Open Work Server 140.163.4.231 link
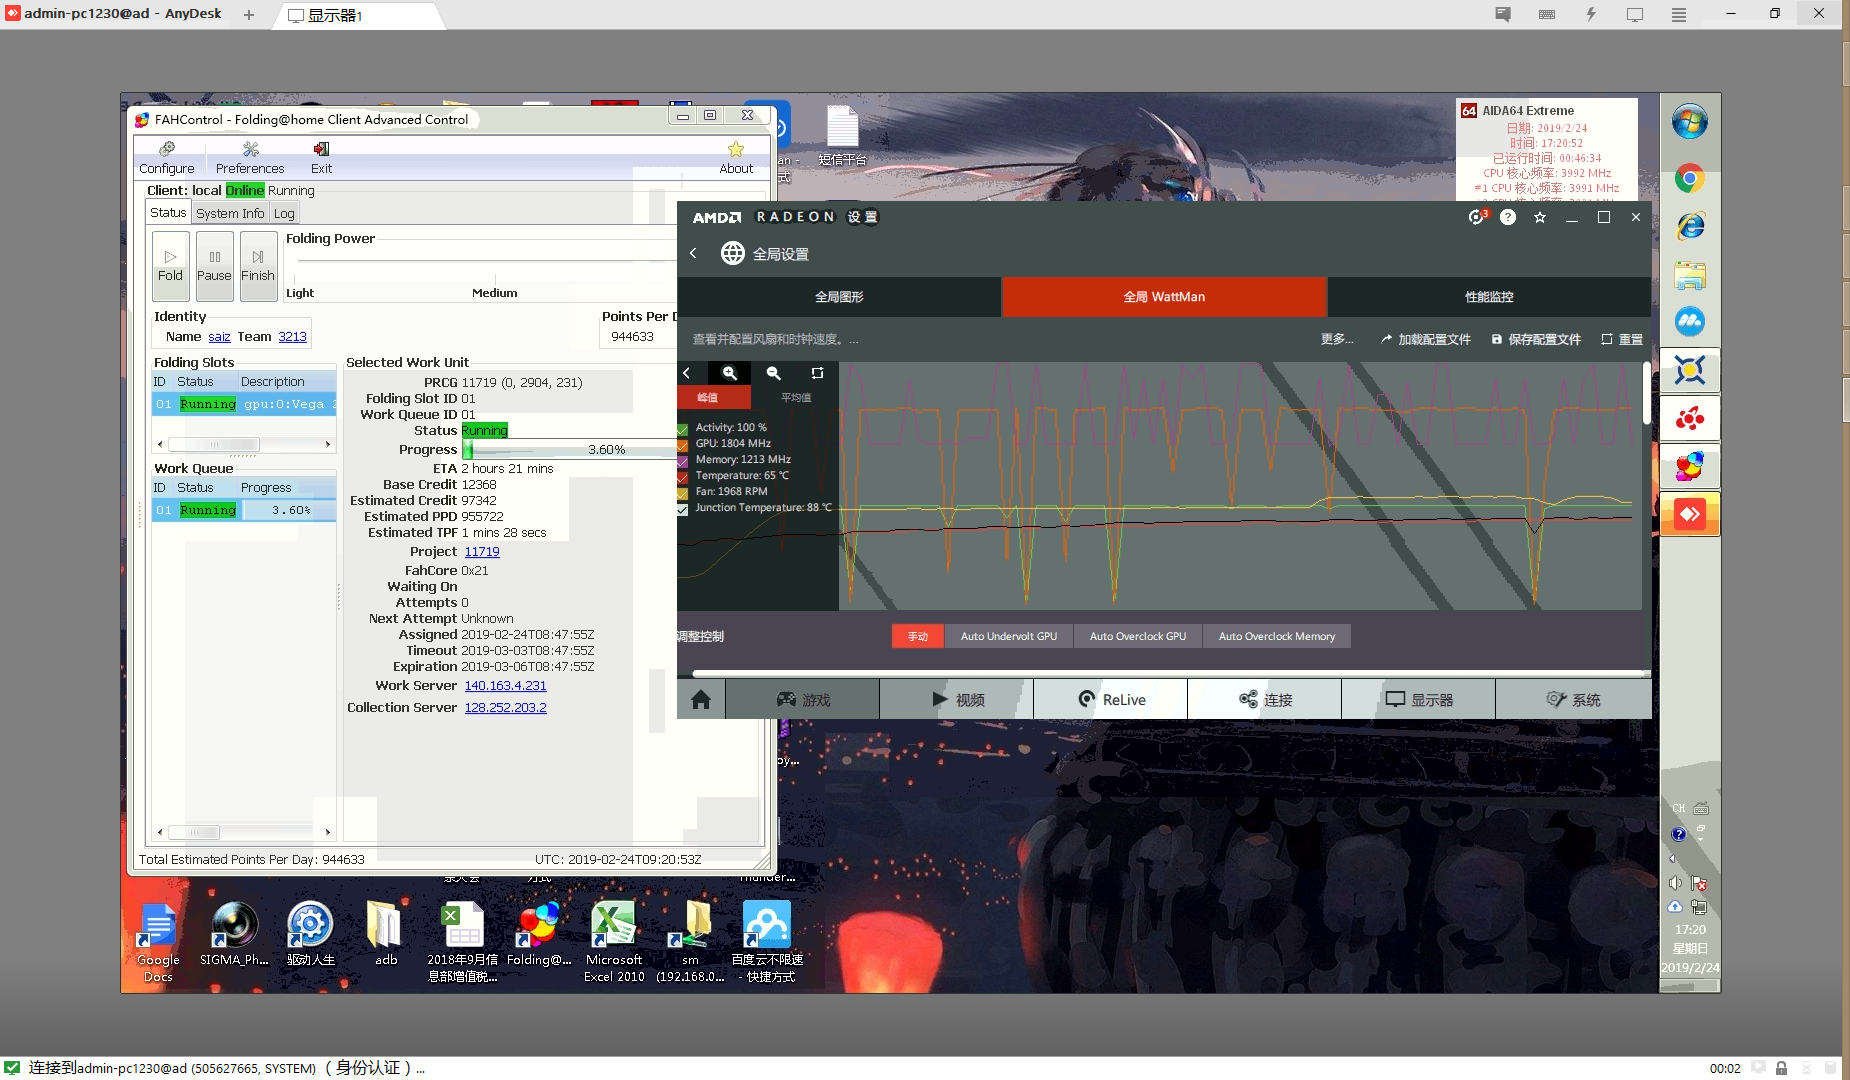Image resolution: width=1850 pixels, height=1080 pixels. coord(505,685)
